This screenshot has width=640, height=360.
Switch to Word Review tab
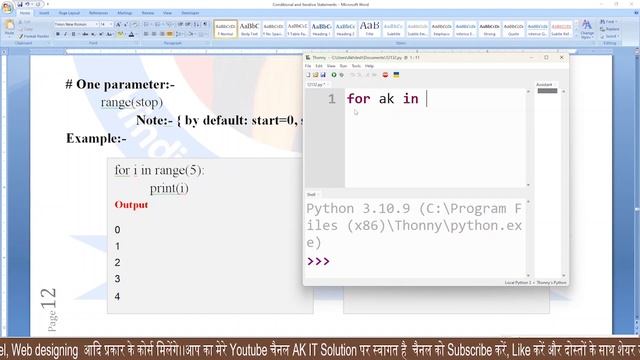148,13
